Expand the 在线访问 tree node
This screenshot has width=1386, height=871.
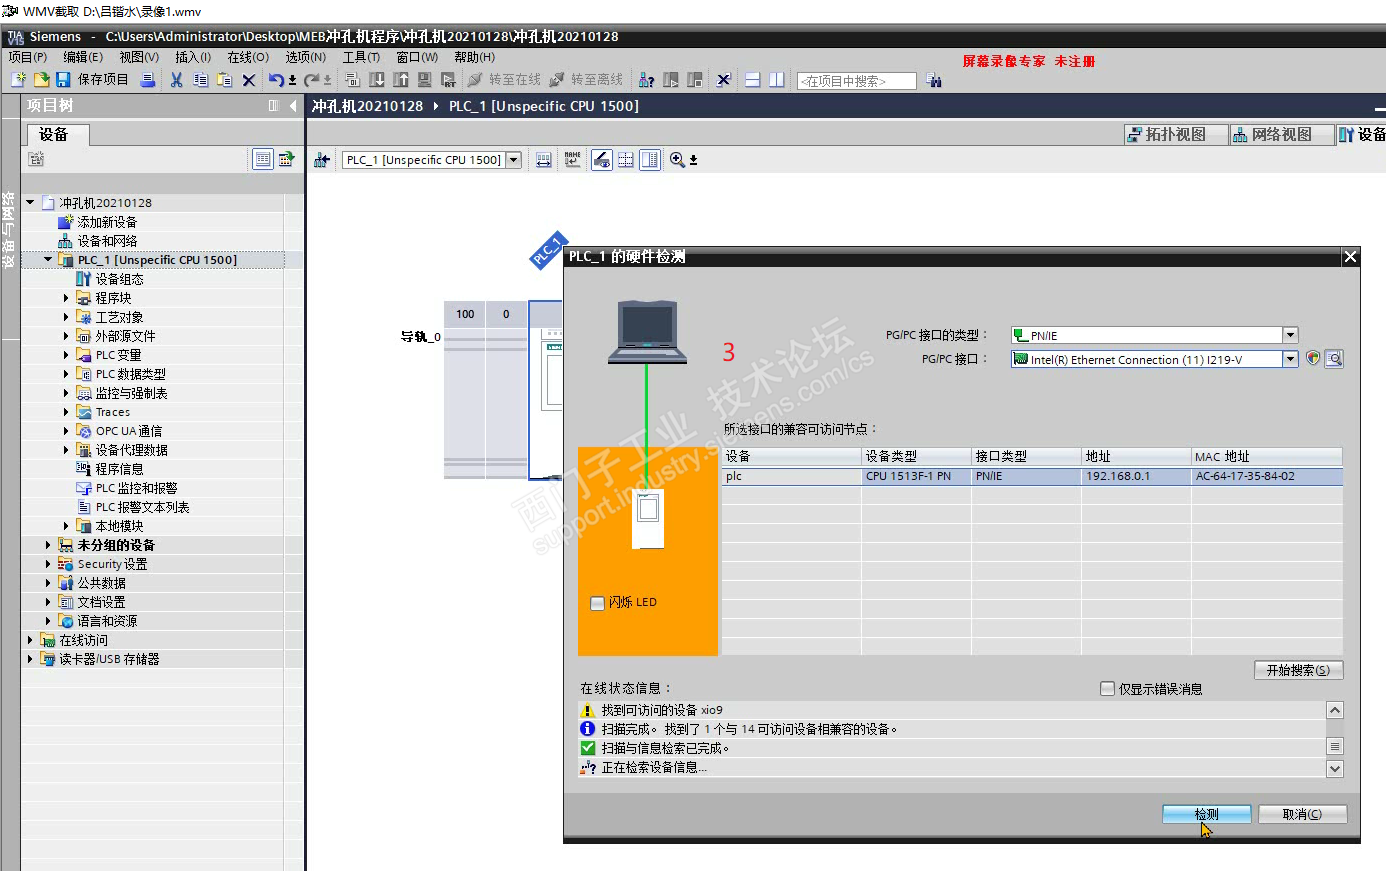[29, 640]
